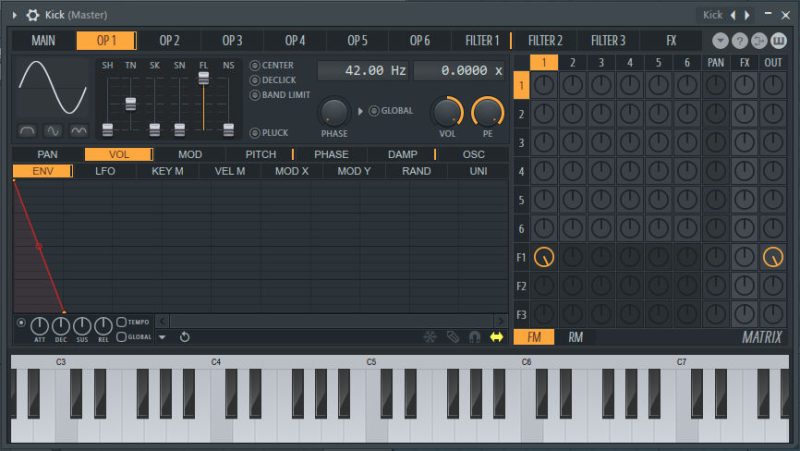Image resolution: width=800 pixels, height=451 pixels.
Task: Open the help question mark icon
Action: click(739, 41)
